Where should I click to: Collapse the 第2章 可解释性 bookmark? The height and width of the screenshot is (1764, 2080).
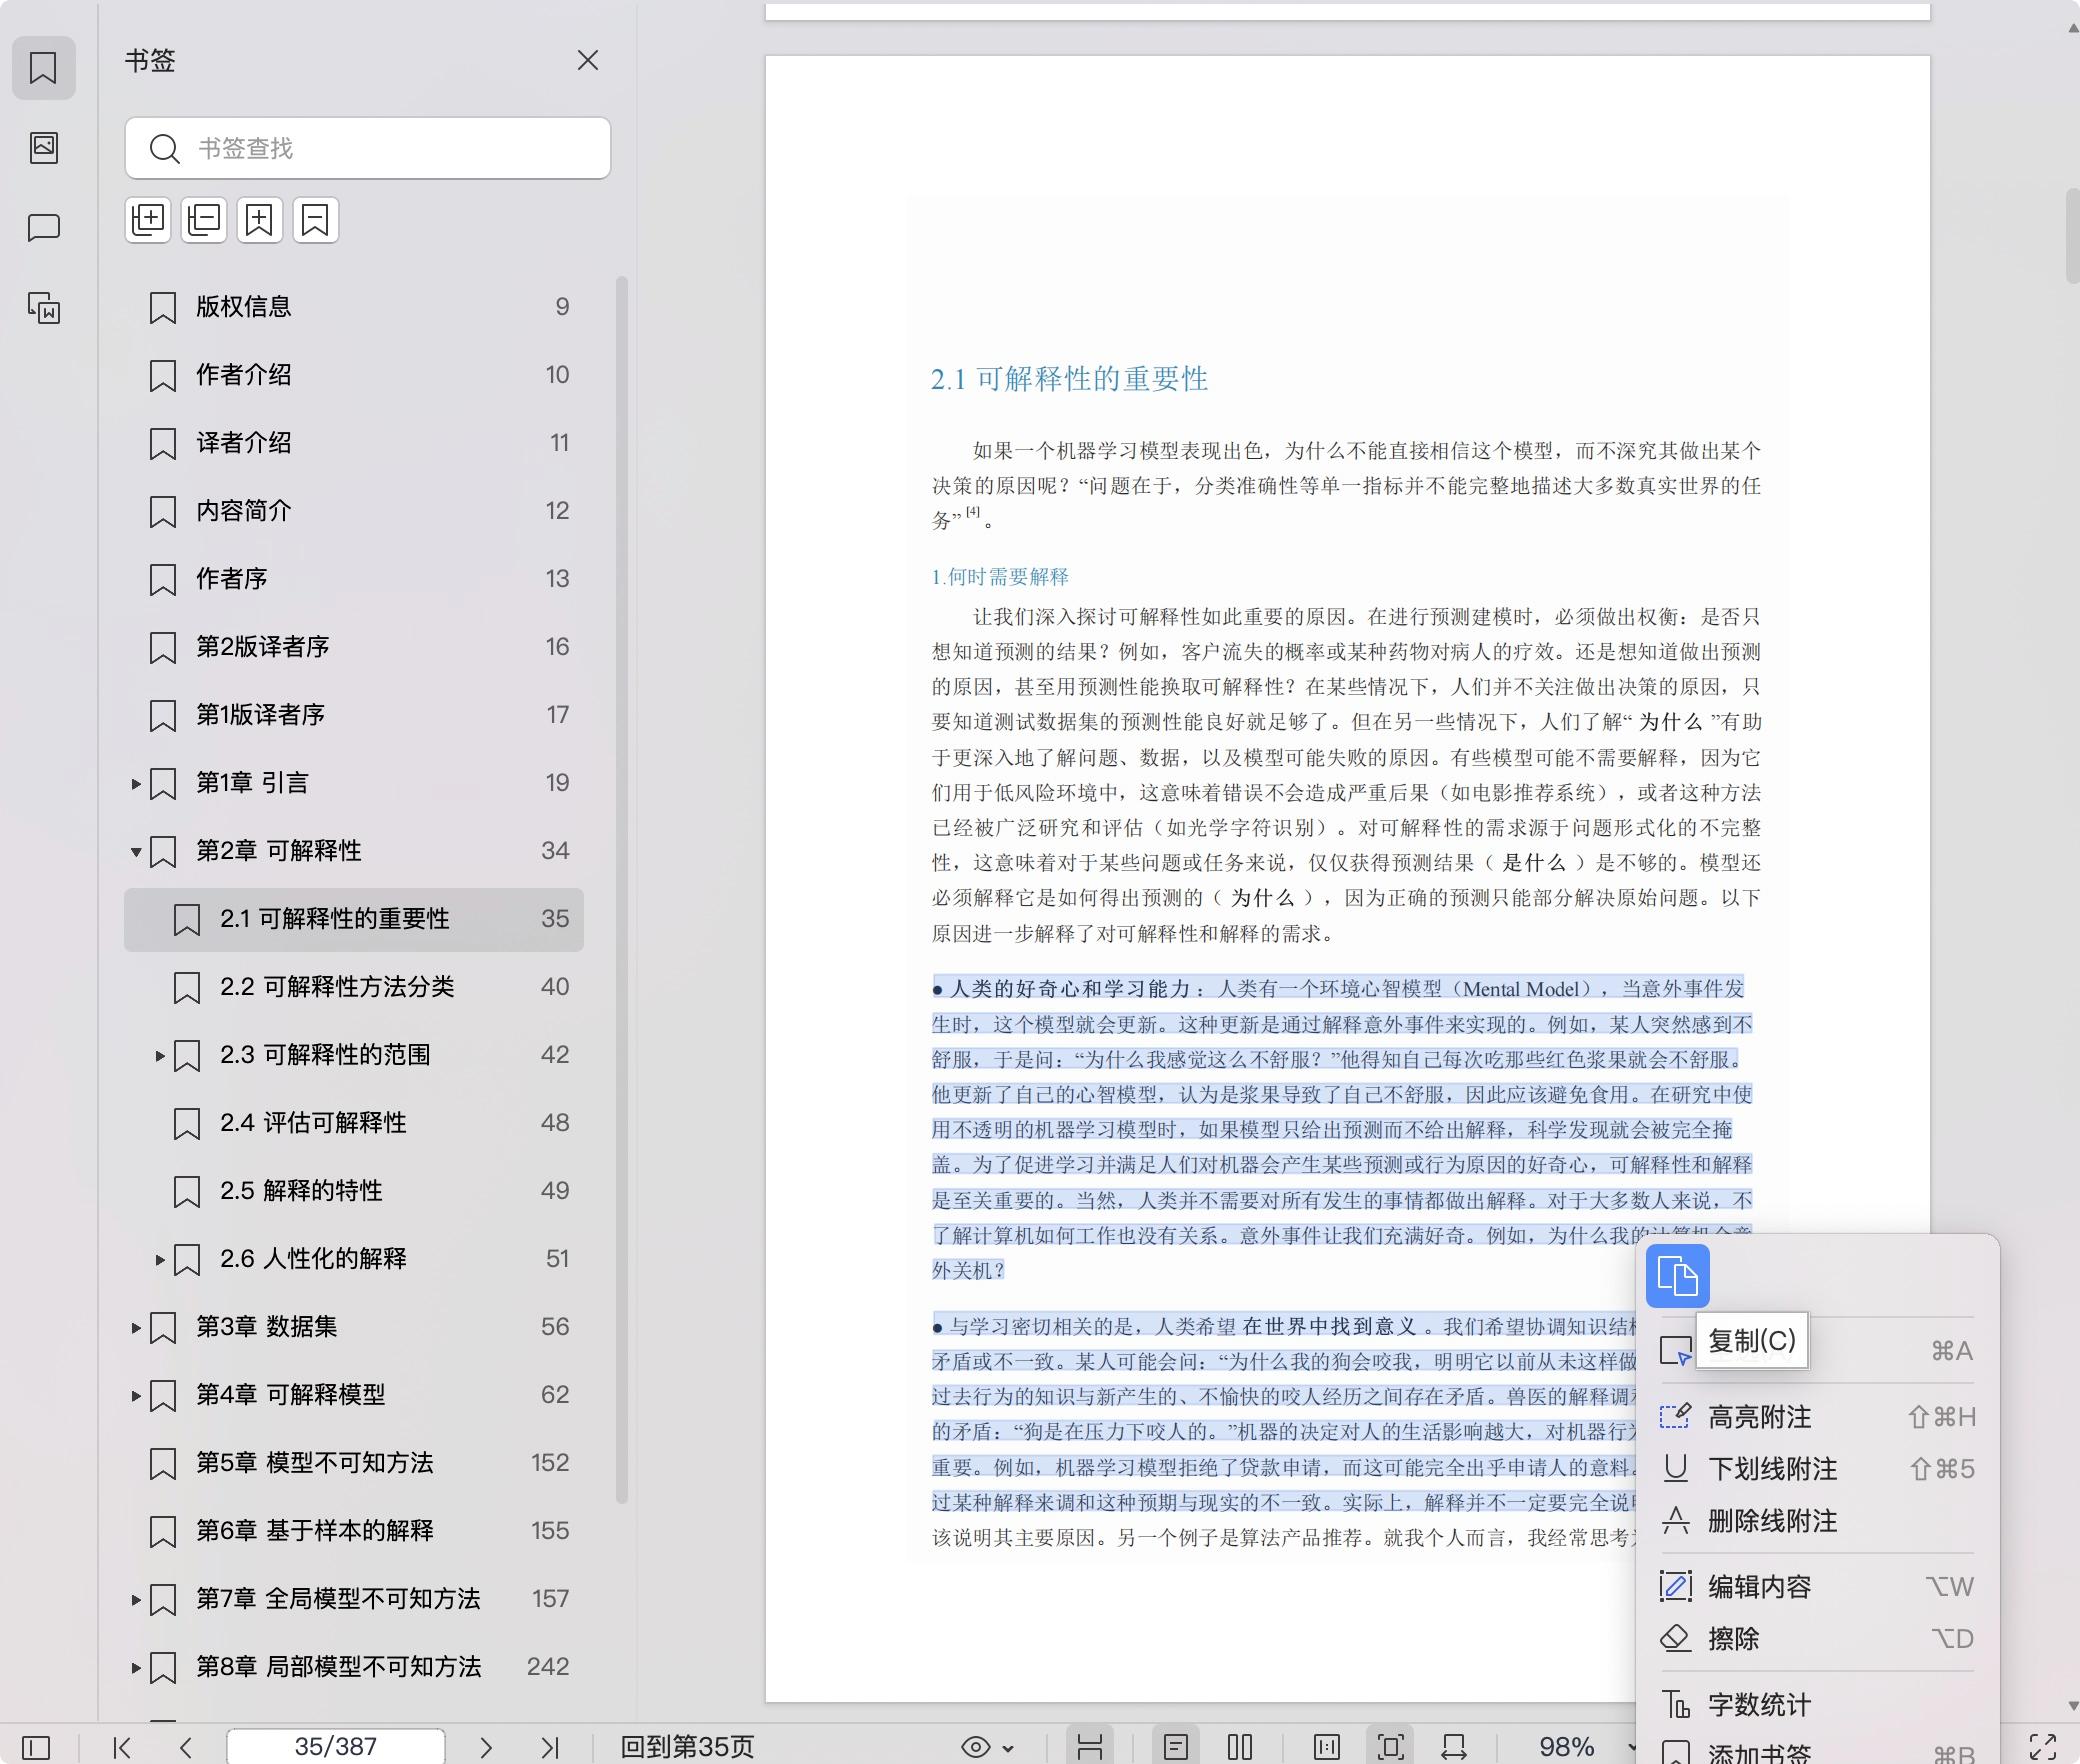[x=136, y=852]
